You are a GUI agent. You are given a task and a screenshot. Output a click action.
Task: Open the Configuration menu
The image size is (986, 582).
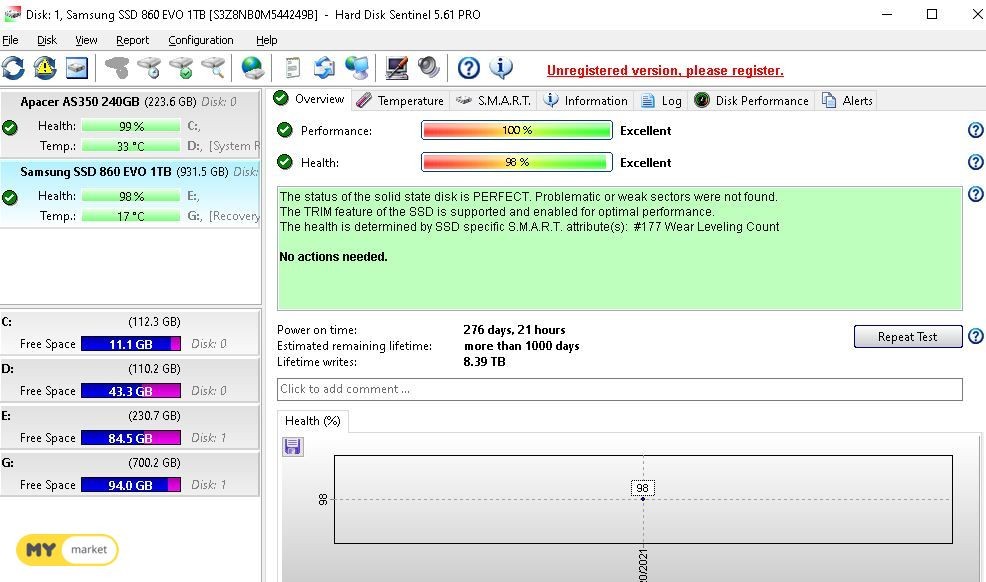(x=201, y=40)
